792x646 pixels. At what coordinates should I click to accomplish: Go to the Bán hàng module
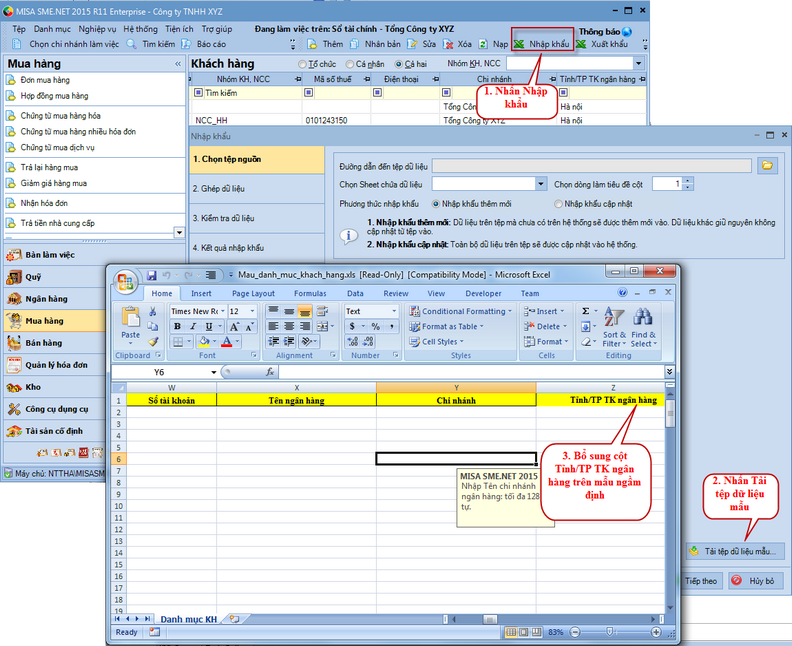[x=44, y=343]
